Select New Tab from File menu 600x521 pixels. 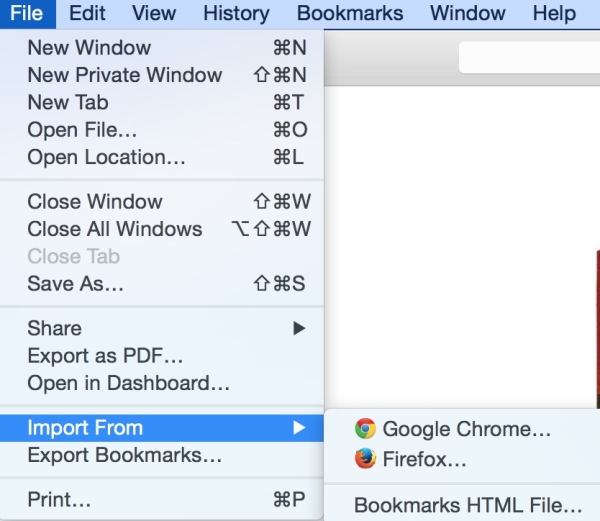pos(68,102)
